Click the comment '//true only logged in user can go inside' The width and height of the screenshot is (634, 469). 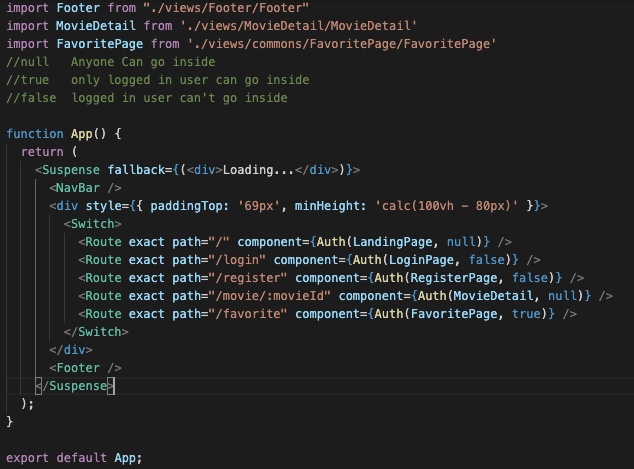pos(158,80)
